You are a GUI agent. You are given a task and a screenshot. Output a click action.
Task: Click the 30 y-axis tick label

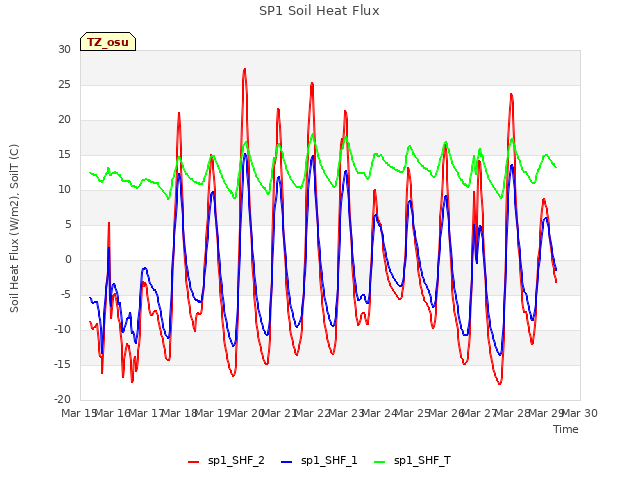pos(64,49)
